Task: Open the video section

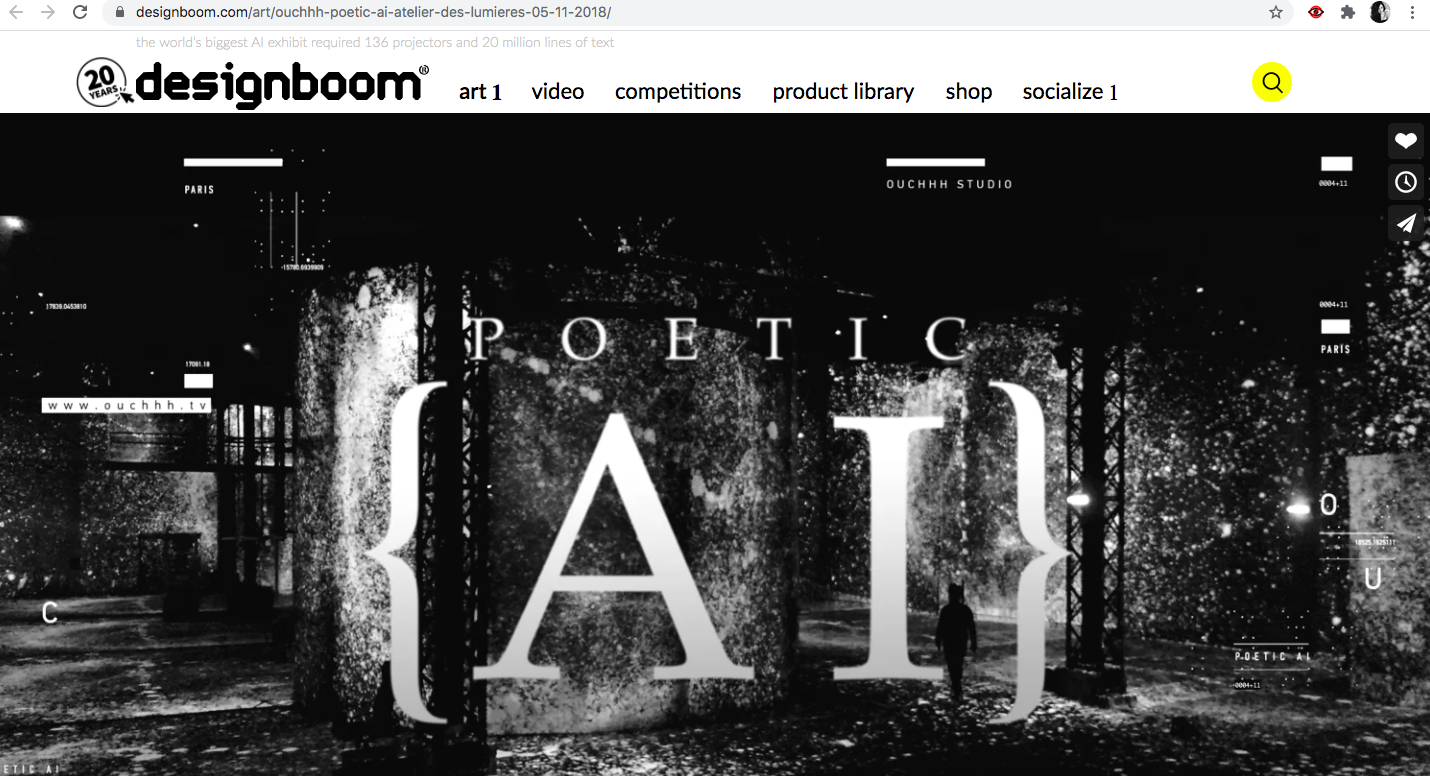Action: [558, 92]
